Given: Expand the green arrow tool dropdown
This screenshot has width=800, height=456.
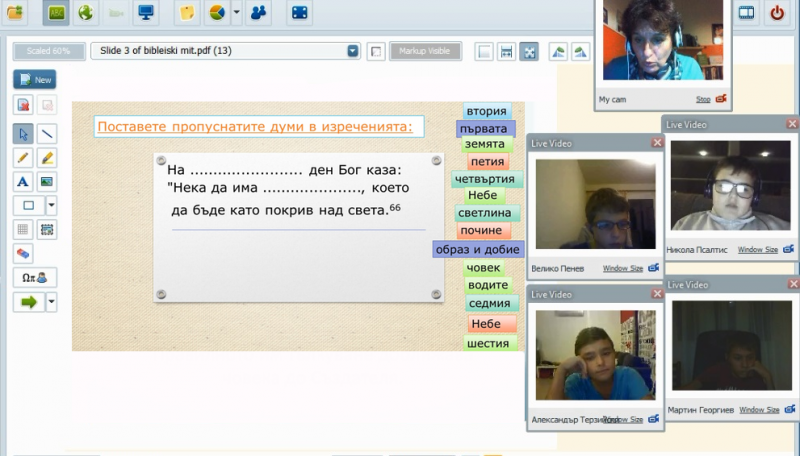Looking at the screenshot, I should coord(51,301).
